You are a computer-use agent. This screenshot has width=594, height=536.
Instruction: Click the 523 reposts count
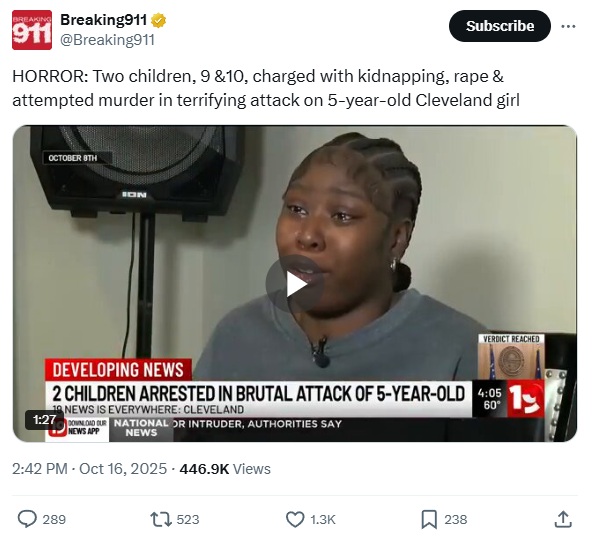[188, 519]
